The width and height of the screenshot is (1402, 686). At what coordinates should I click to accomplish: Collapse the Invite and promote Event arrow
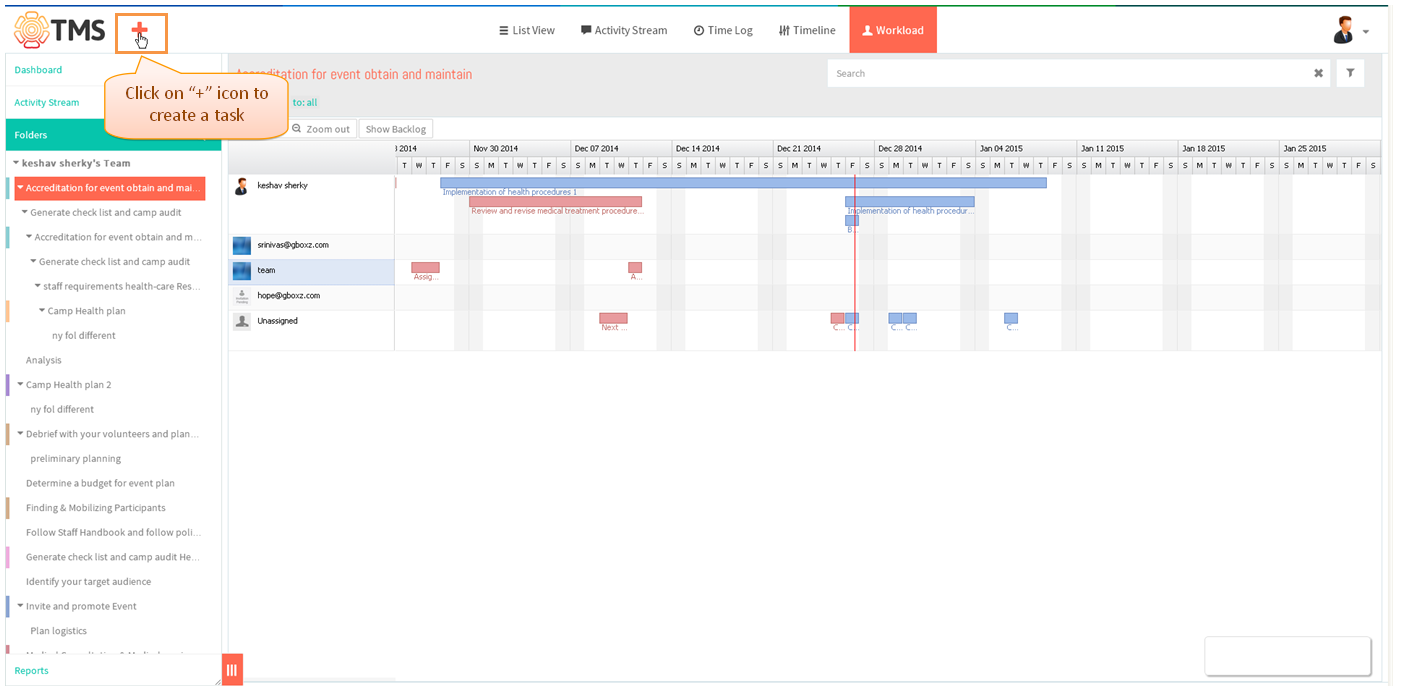[x=21, y=606]
